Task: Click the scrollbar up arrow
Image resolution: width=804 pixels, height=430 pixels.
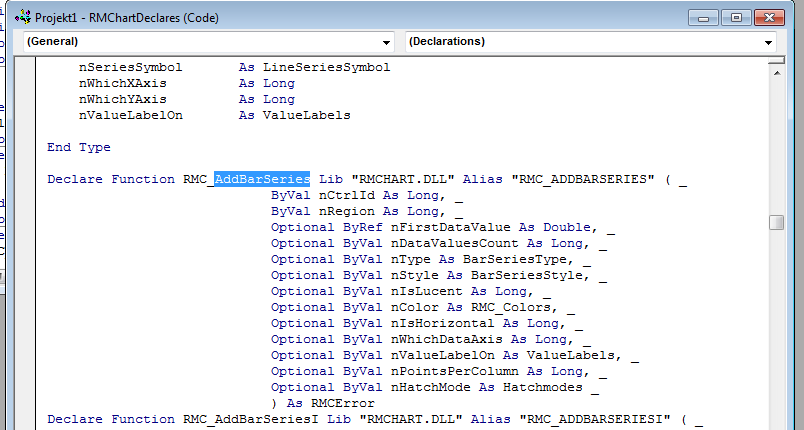Action: 777,73
